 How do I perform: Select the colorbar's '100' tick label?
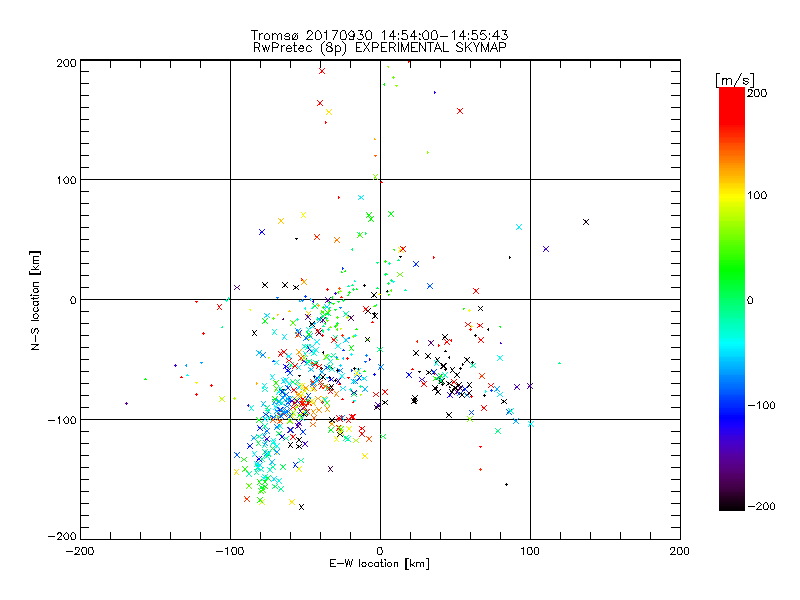click(x=757, y=195)
